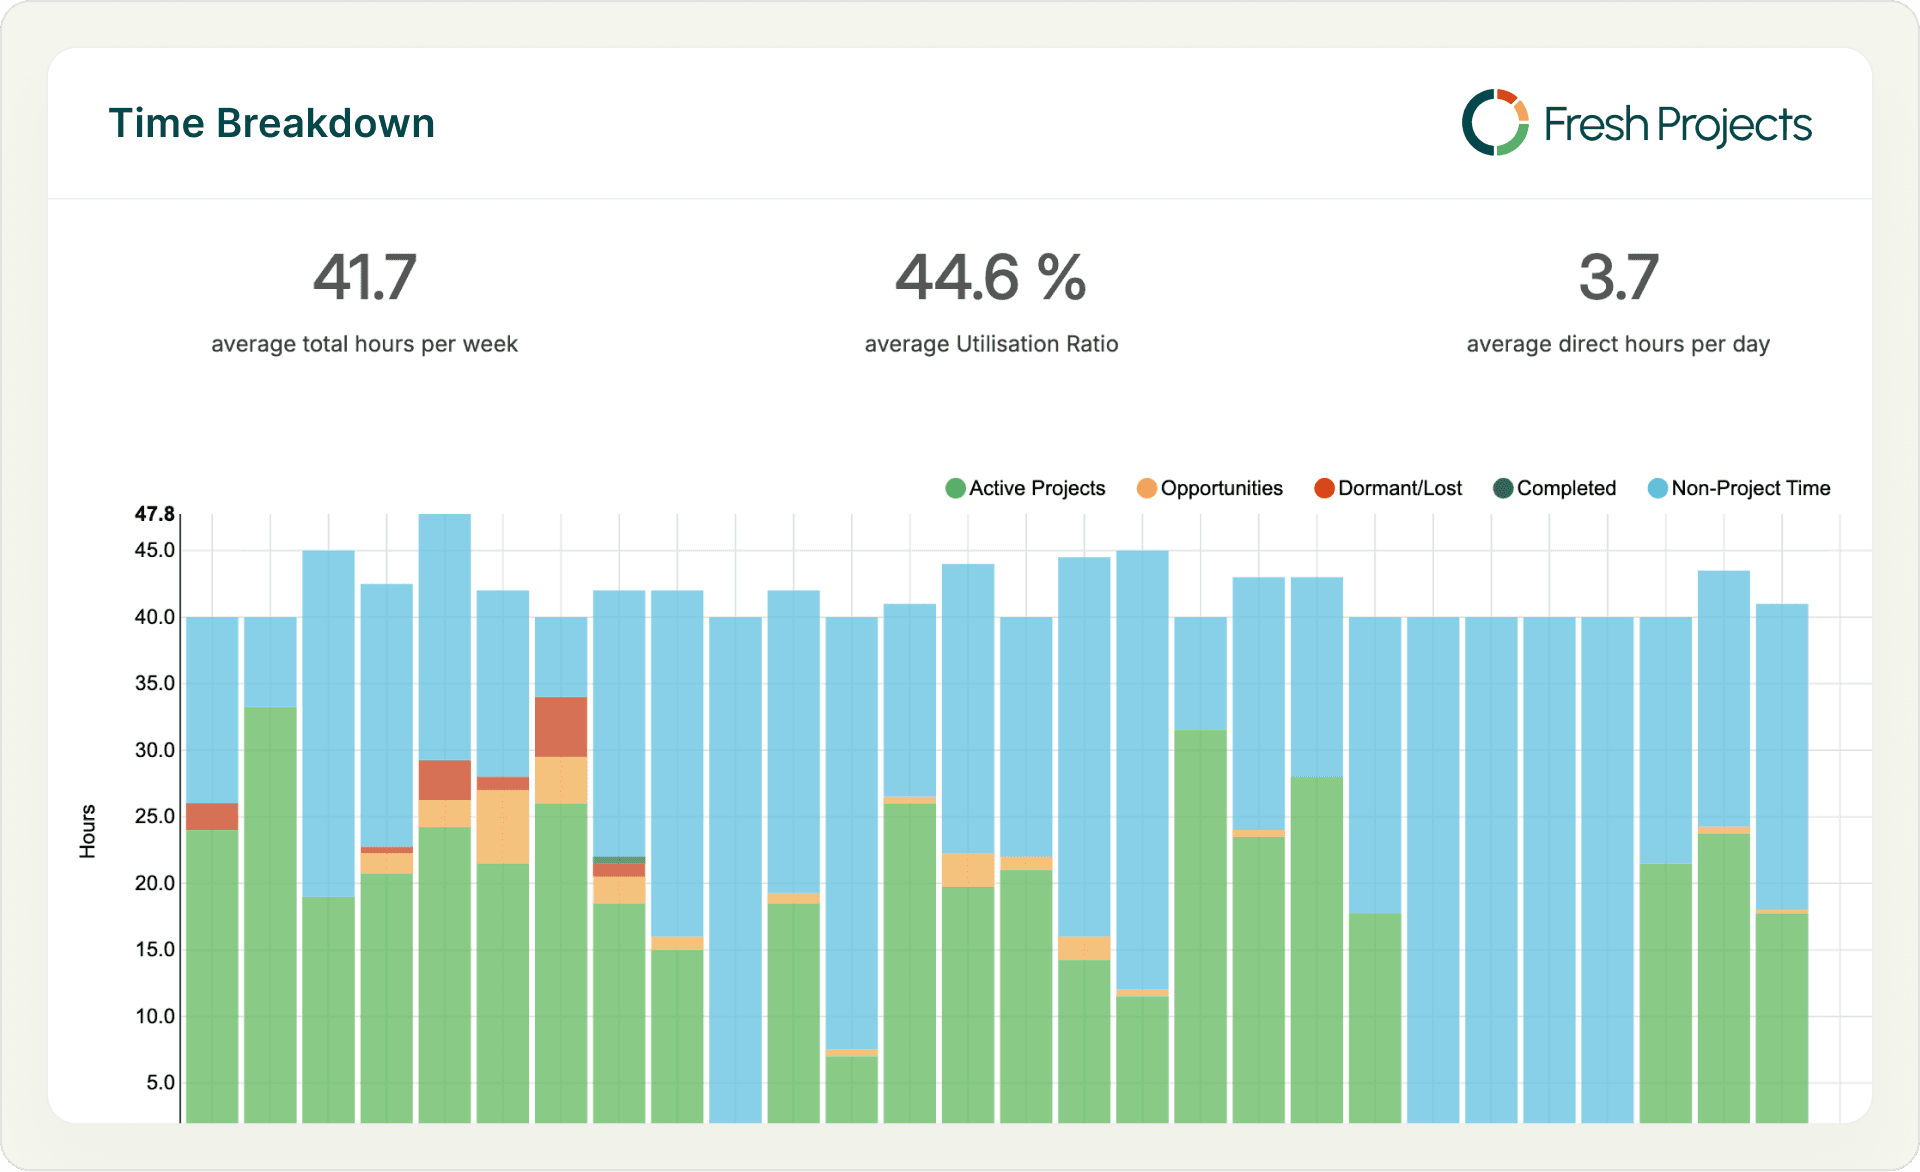Click the Hours y-axis label
The width and height of the screenshot is (1920, 1172).
coord(88,831)
